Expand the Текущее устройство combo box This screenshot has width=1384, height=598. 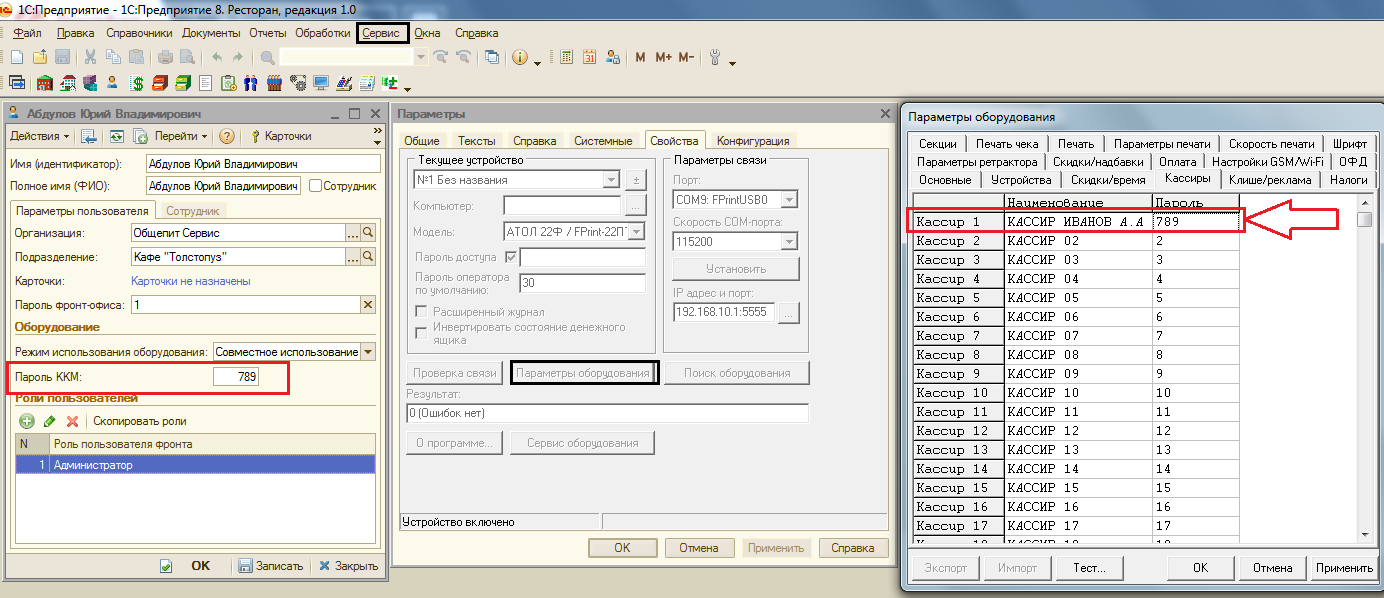click(x=610, y=180)
